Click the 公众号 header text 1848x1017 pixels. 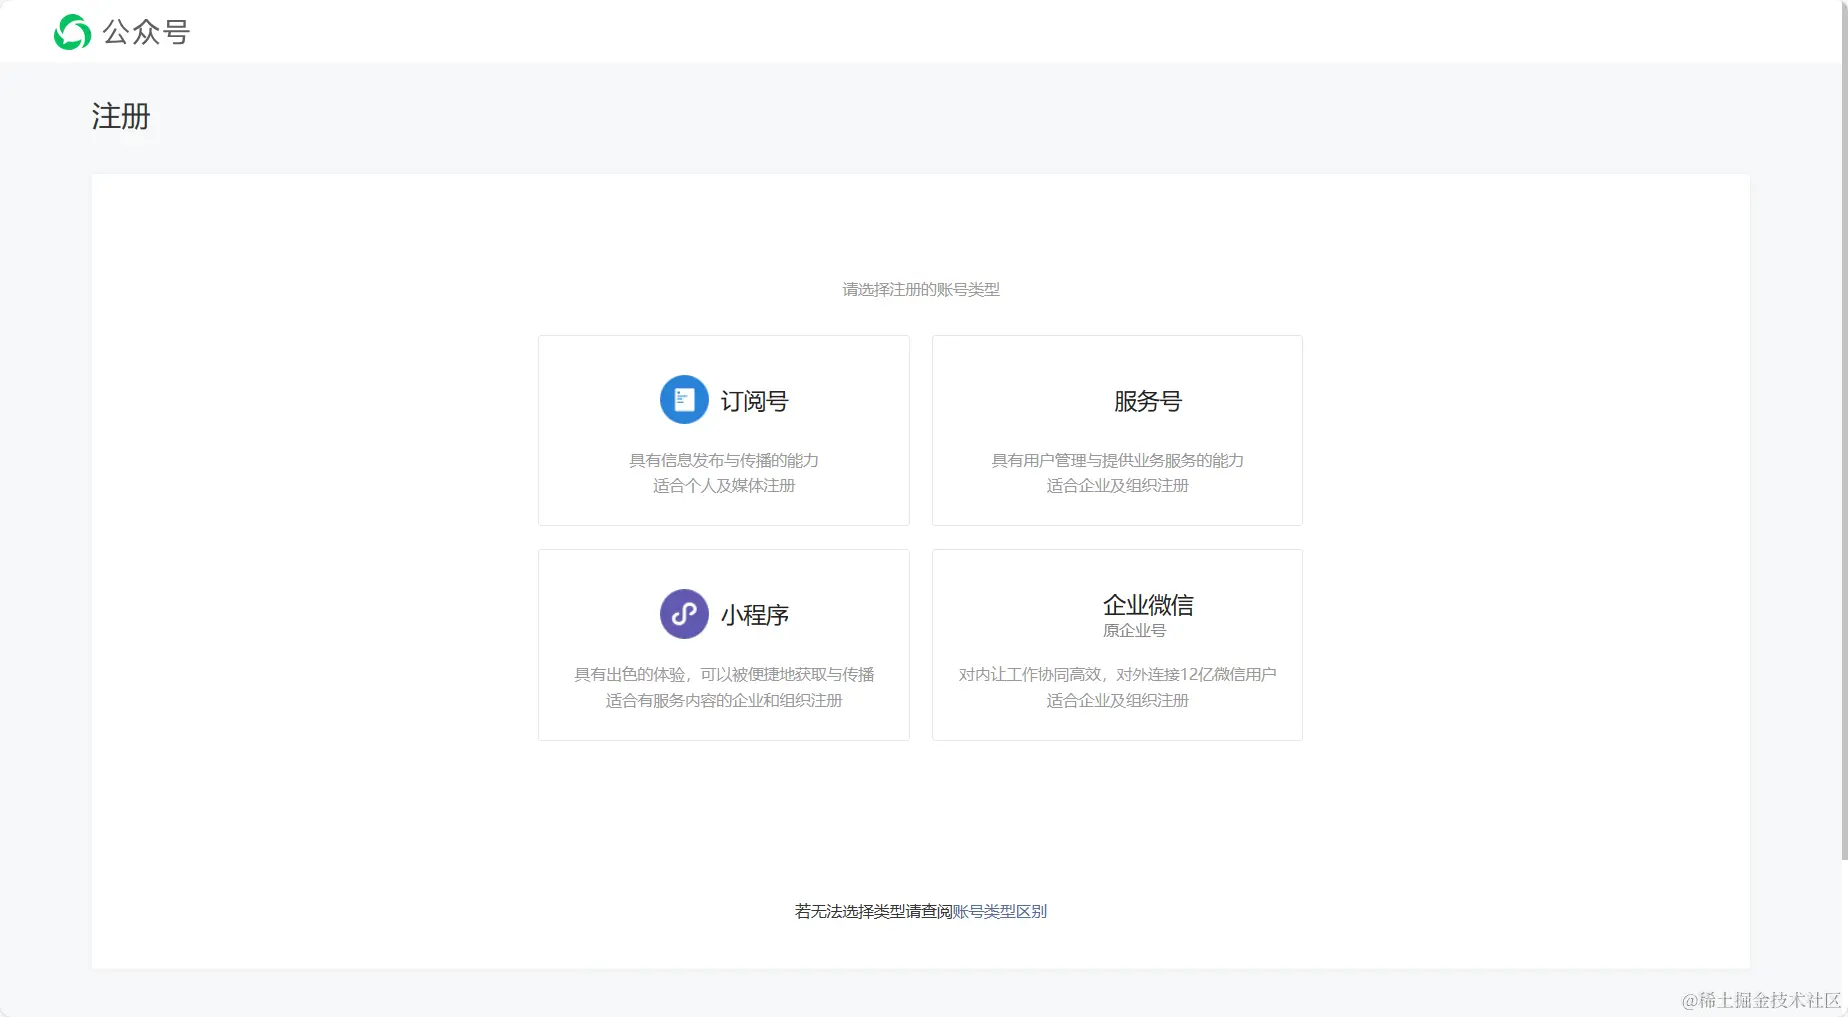click(x=146, y=32)
